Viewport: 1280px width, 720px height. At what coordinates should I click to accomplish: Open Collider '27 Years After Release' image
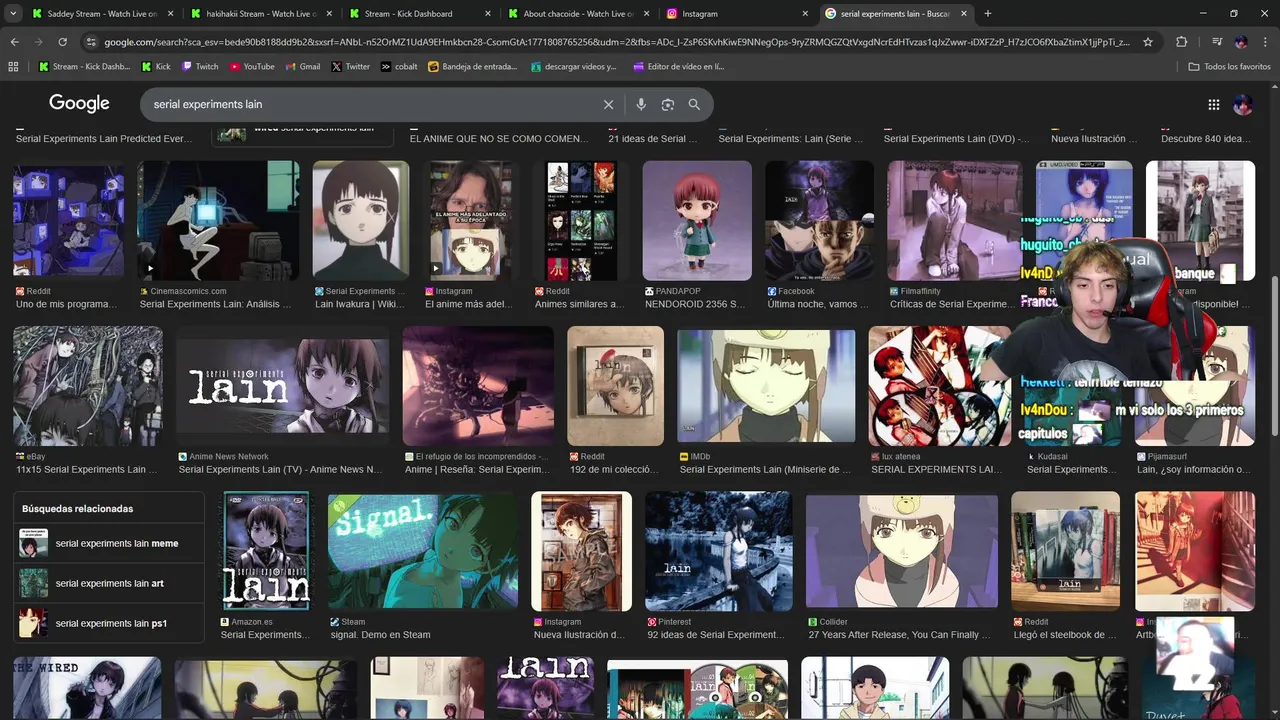[902, 551]
